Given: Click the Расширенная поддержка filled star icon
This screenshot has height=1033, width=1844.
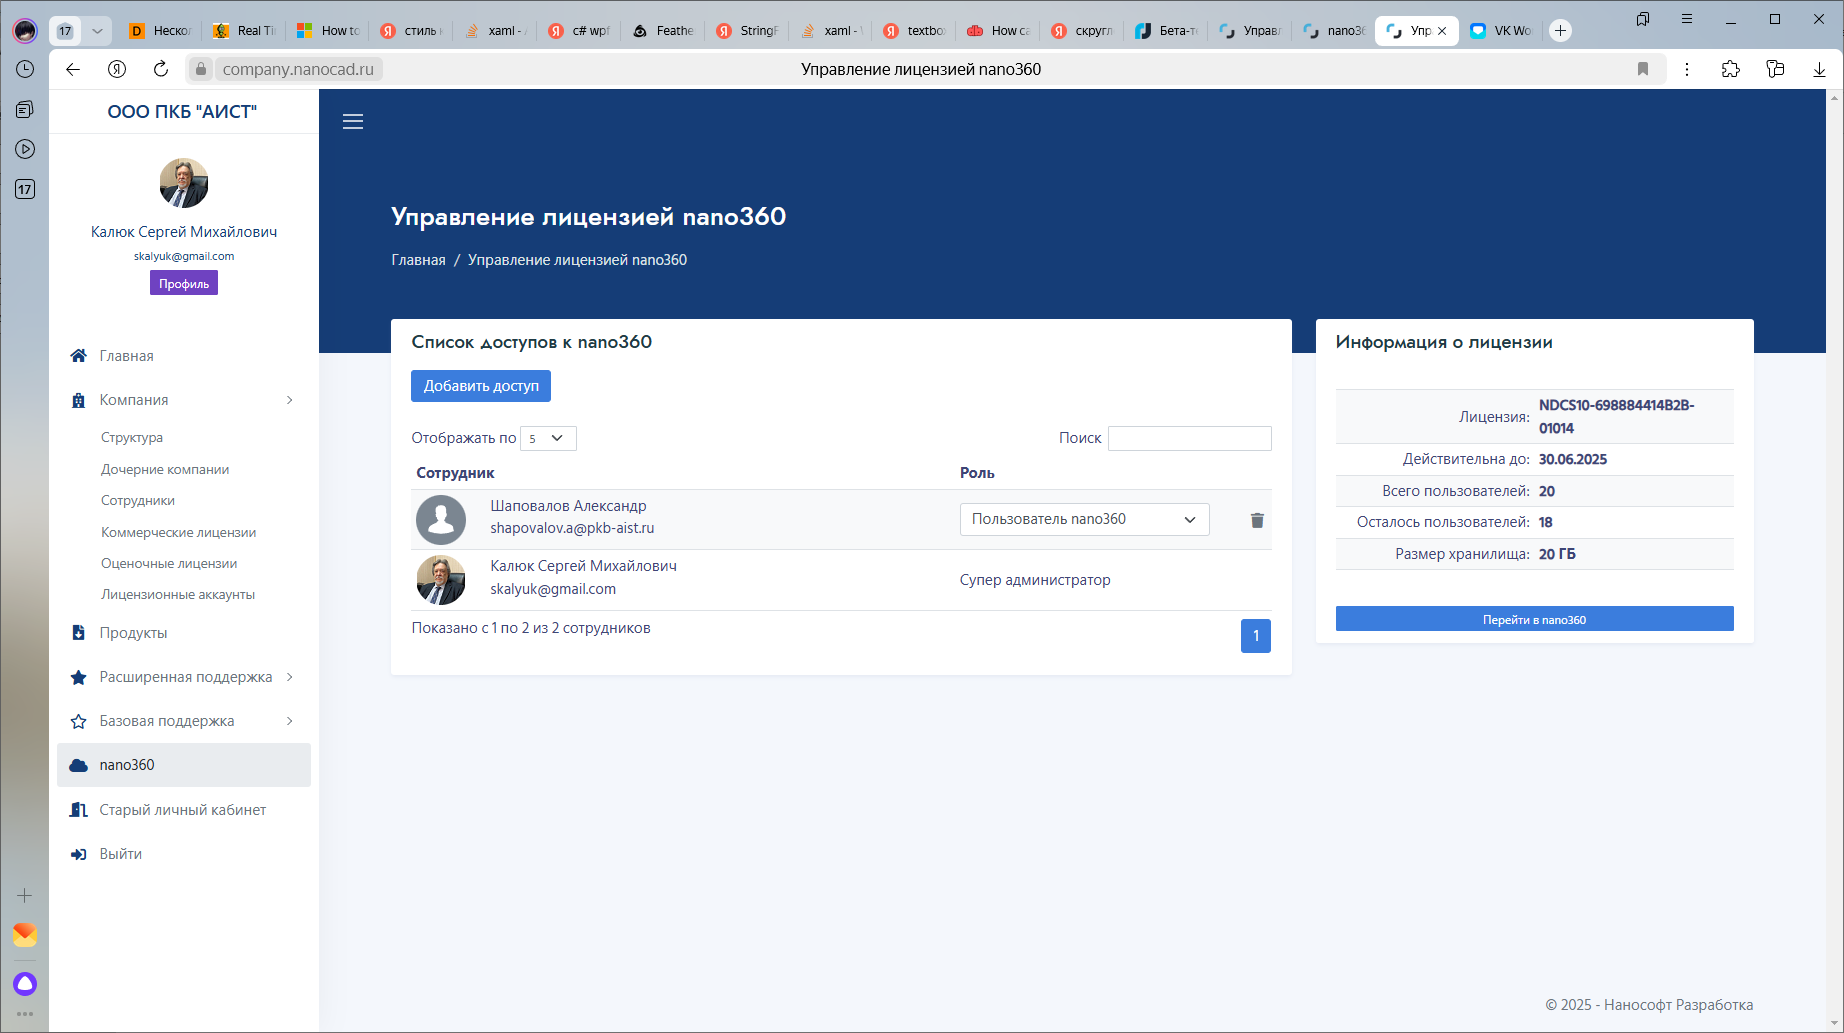Looking at the screenshot, I should coord(79,677).
